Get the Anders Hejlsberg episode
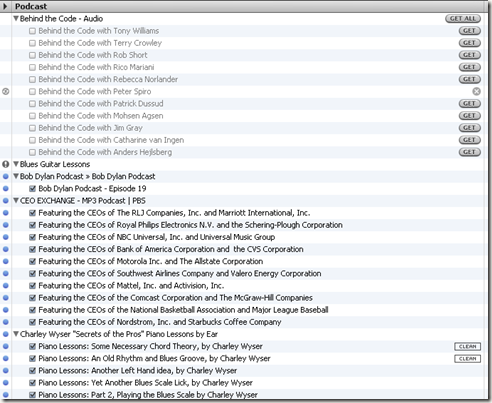Screen dimensions: 492x403 pos(470,152)
